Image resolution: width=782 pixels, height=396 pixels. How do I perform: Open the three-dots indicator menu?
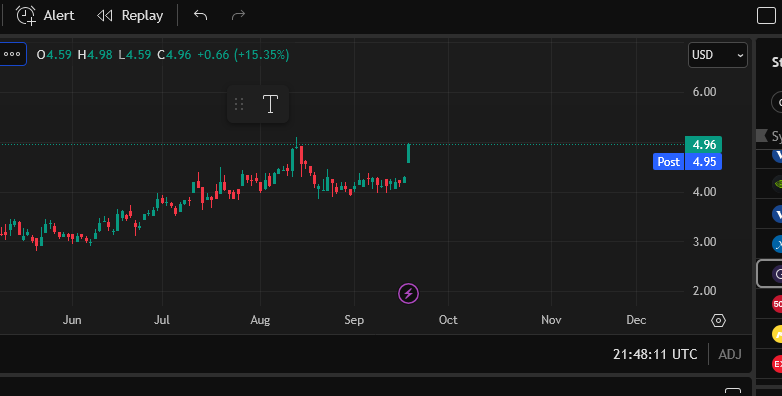12,54
